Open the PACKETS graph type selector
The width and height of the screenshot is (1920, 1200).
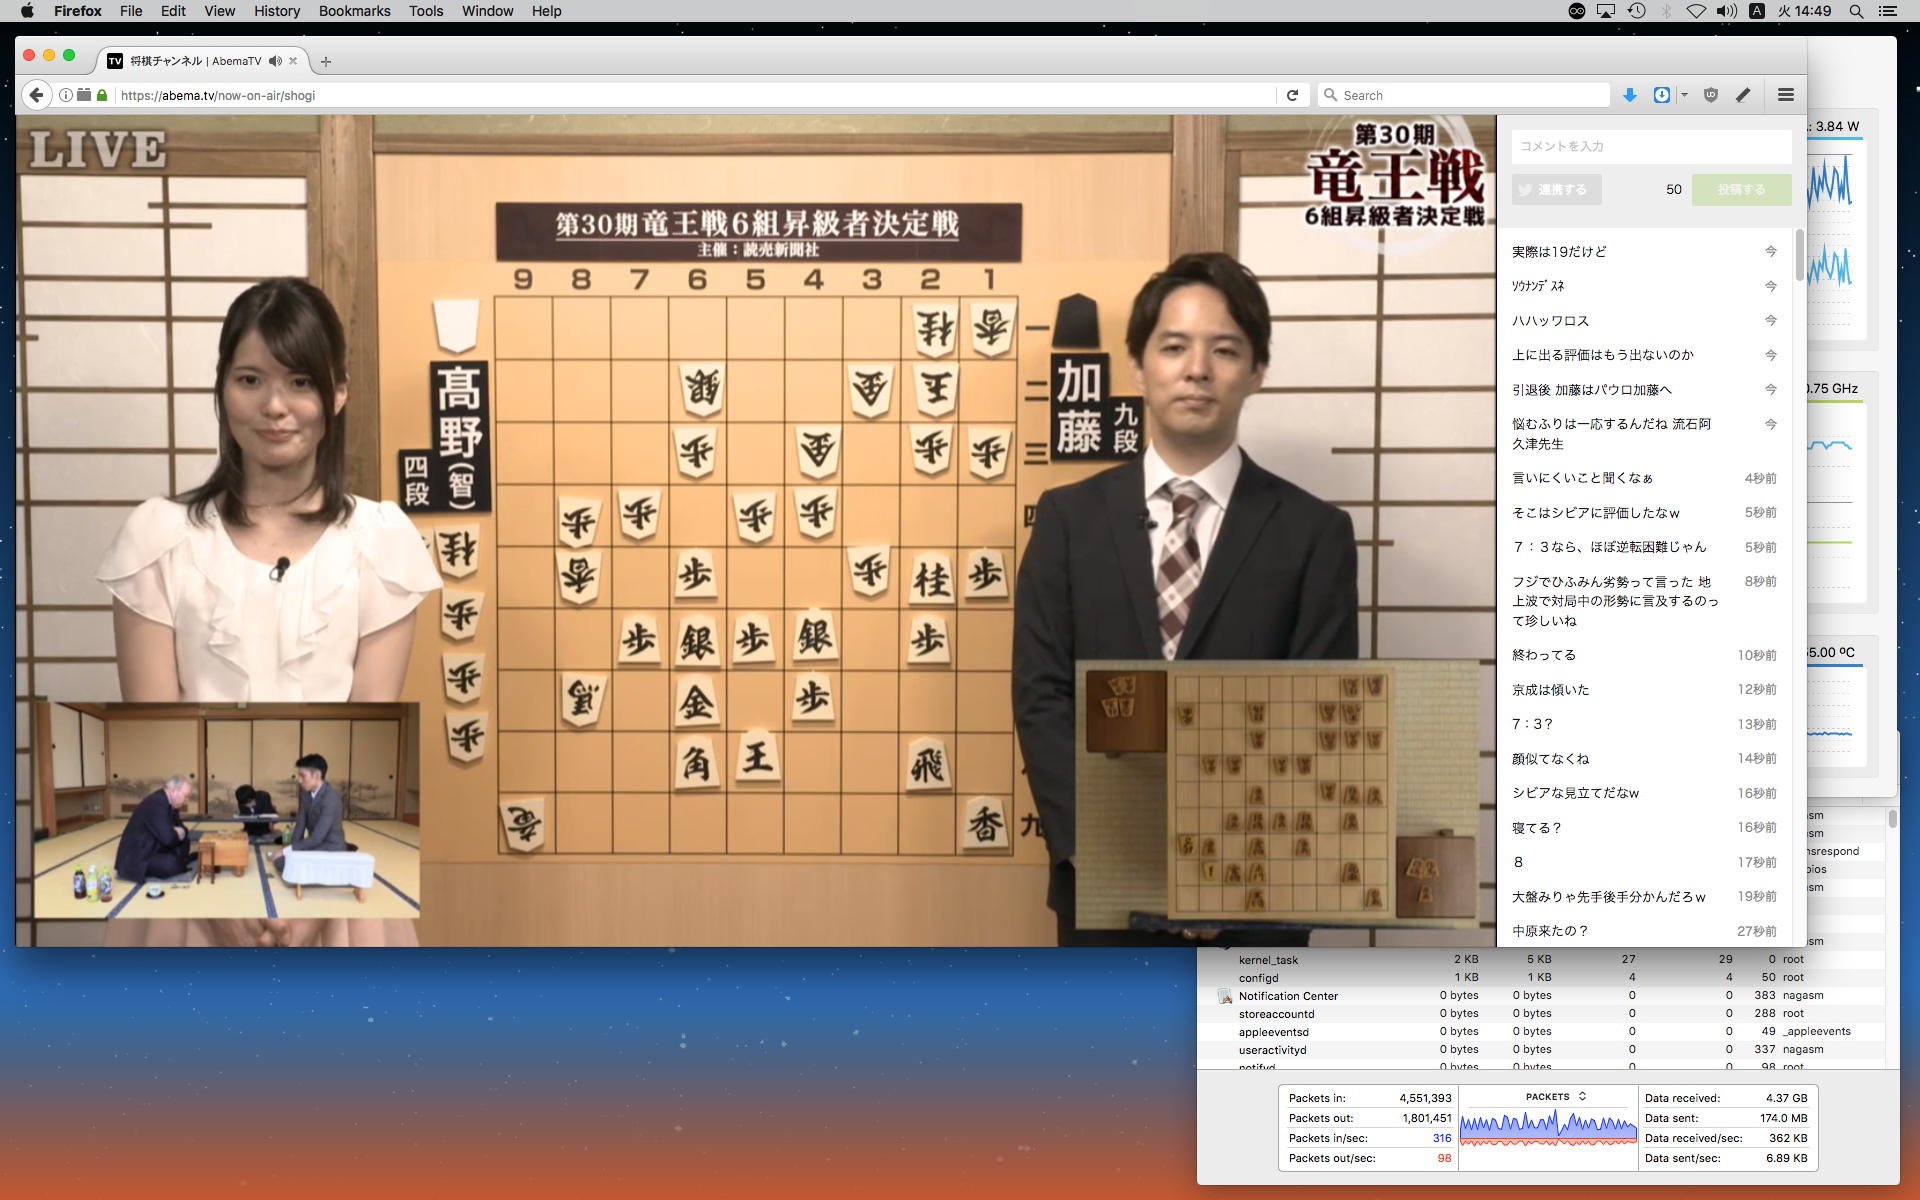pos(1555,1097)
